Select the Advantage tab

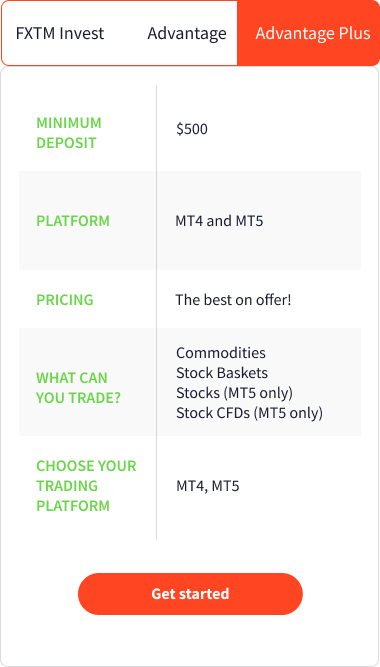187,33
